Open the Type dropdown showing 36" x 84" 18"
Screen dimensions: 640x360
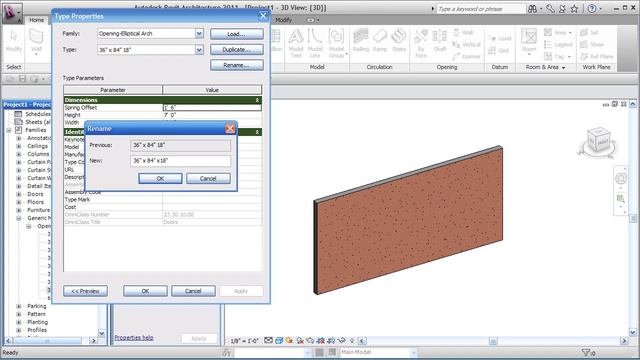click(199, 50)
